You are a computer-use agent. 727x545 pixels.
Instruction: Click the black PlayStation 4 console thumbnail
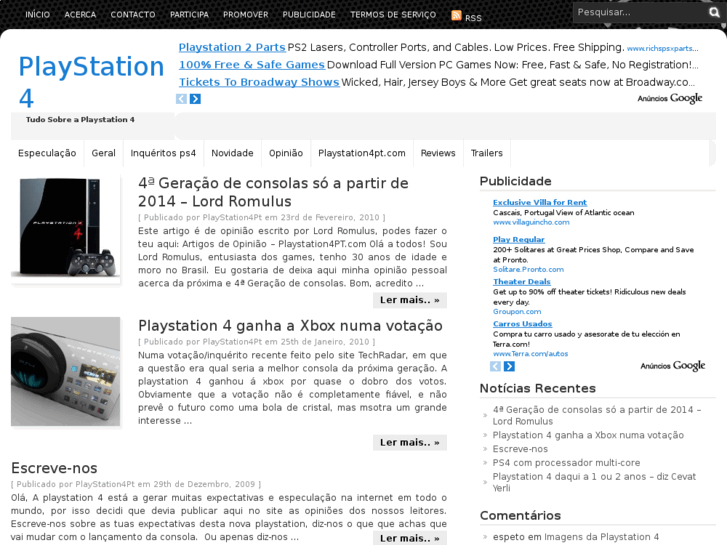(66, 228)
